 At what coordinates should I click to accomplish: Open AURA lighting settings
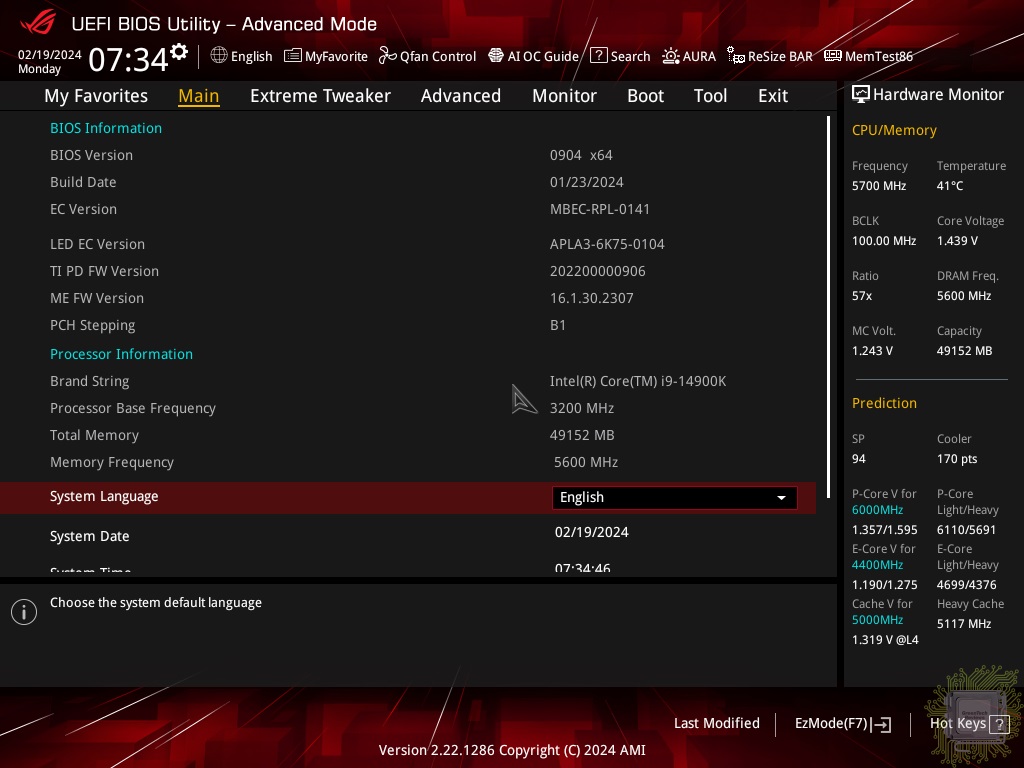[689, 56]
